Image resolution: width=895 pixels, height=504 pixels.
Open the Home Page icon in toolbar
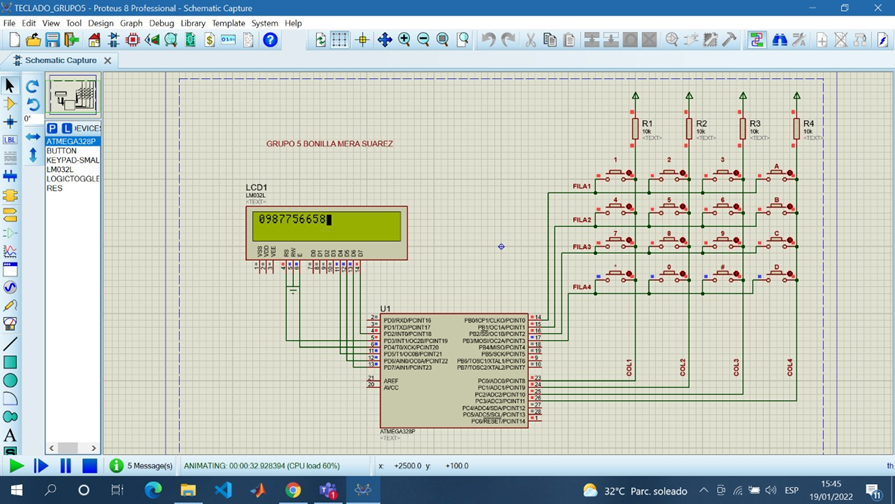tap(94, 40)
